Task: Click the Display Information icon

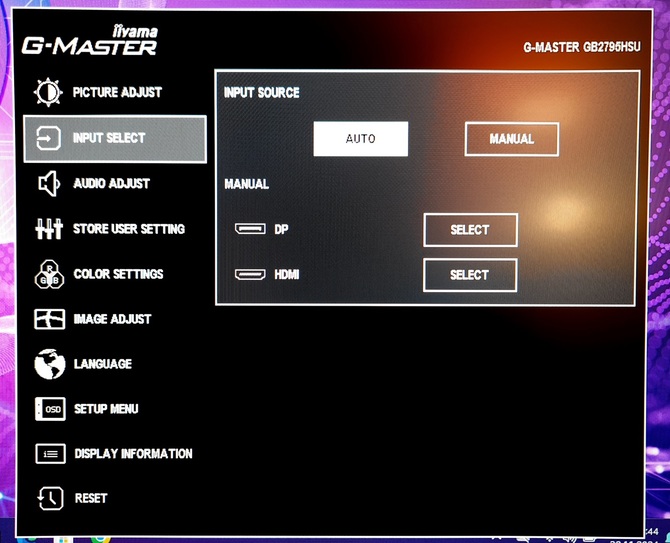Action: click(50, 453)
